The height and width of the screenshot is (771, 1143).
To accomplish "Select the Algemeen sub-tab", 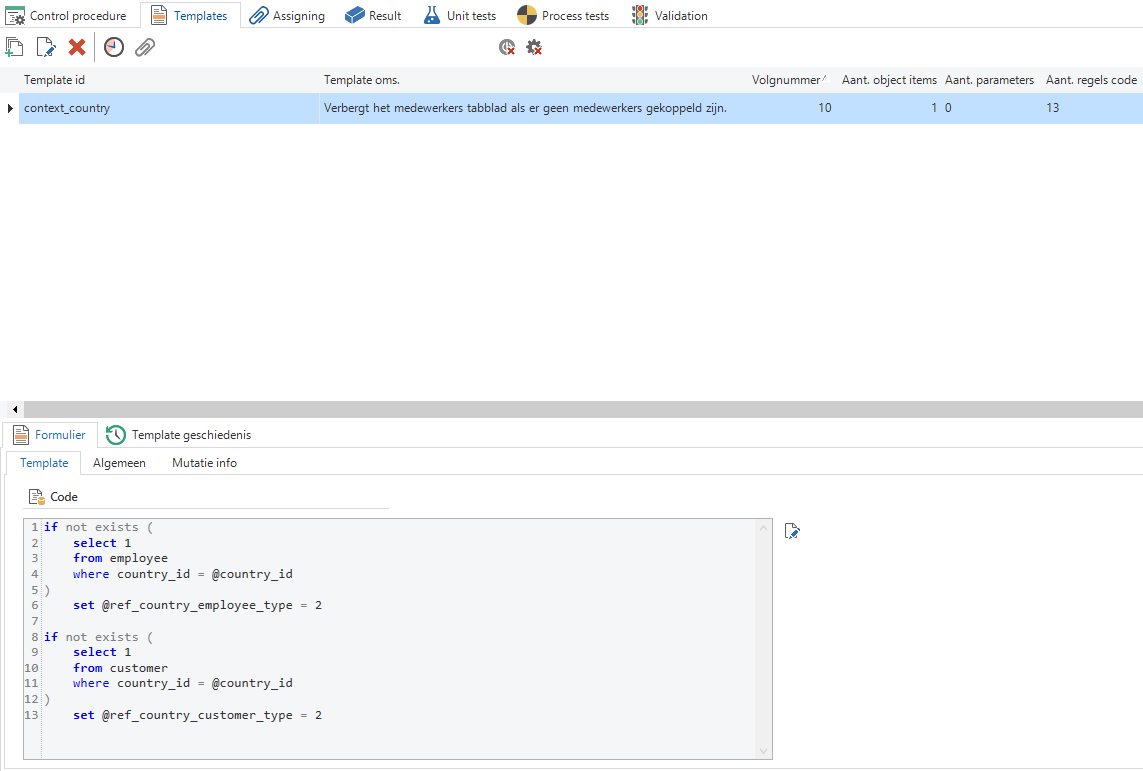I will click(x=119, y=463).
